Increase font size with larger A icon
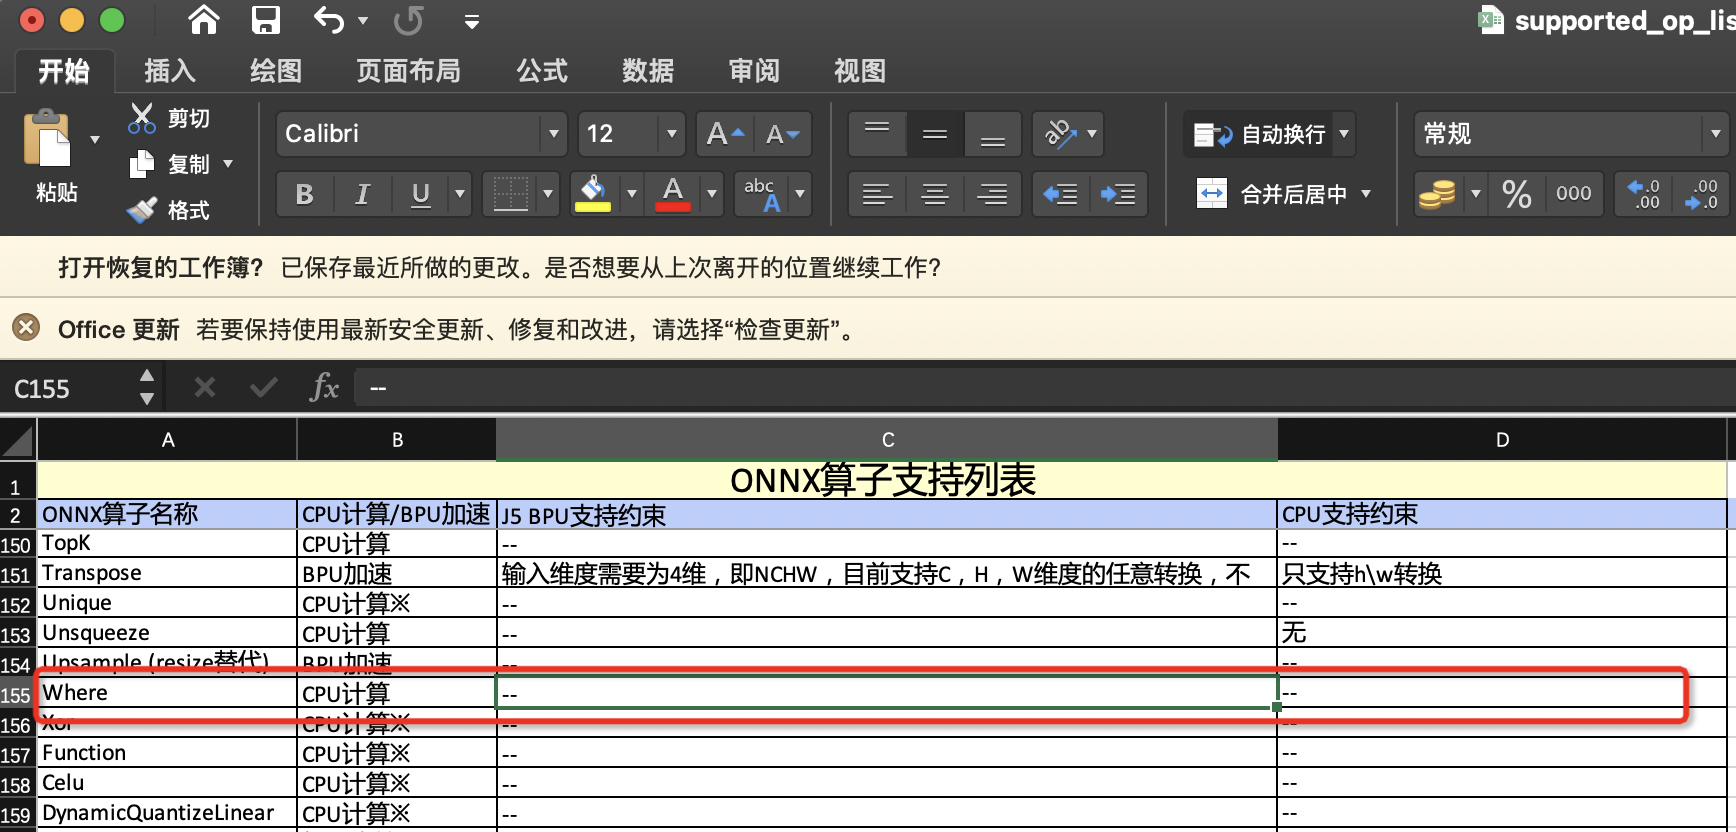Viewport: 1736px width, 832px height. tap(725, 134)
